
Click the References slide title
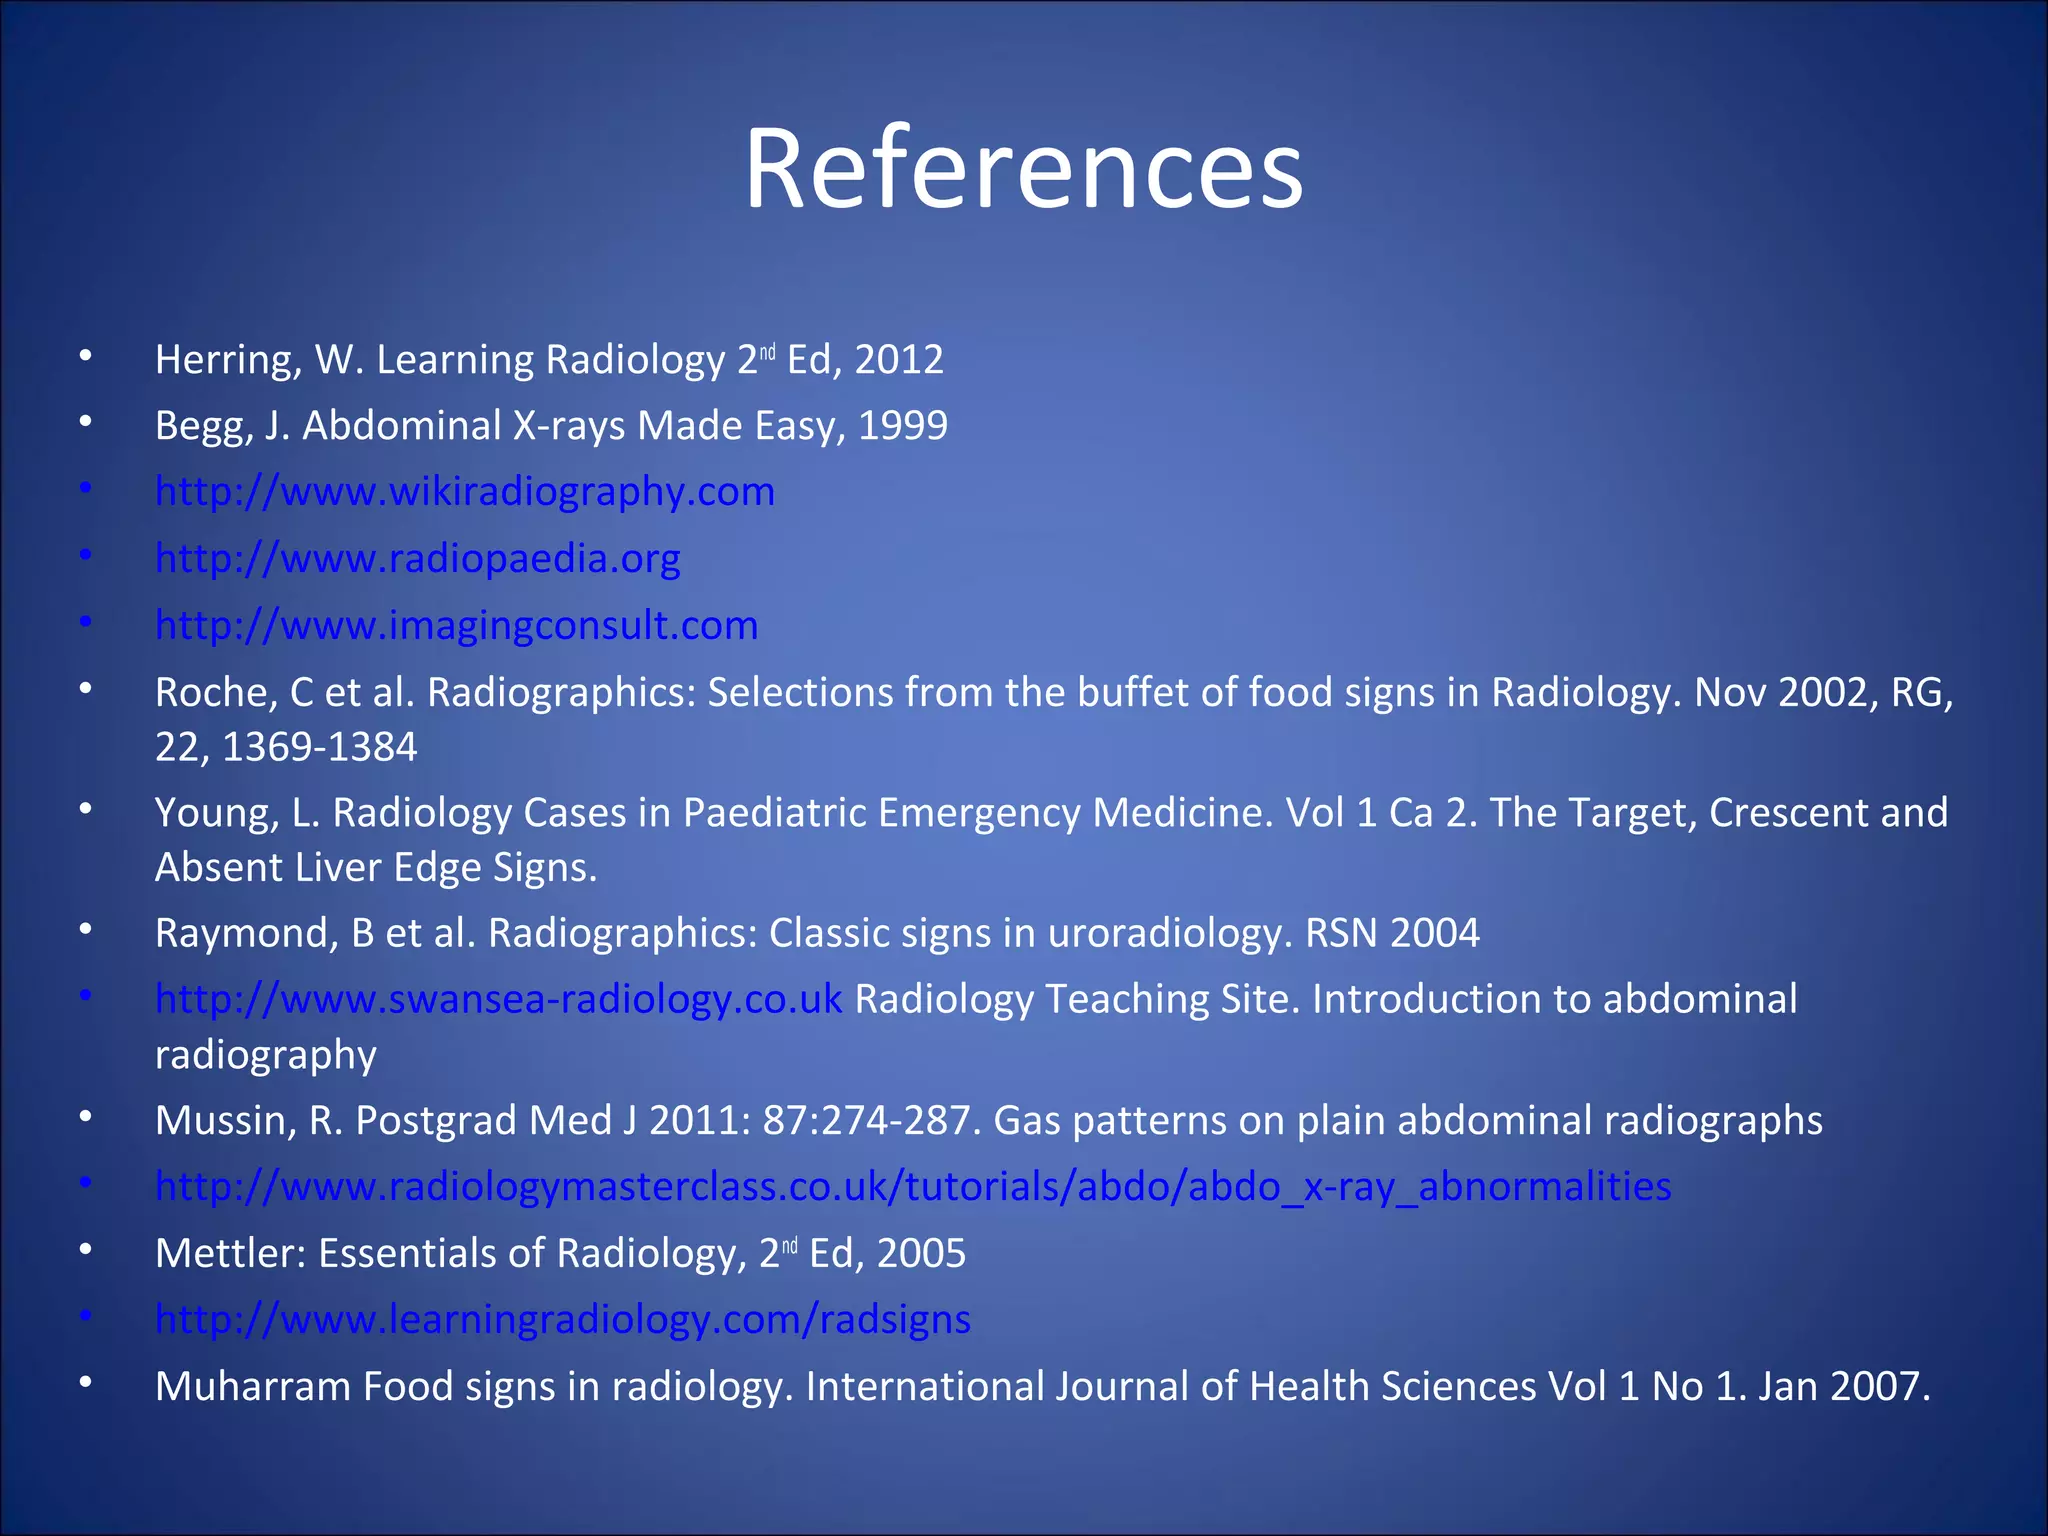(1024, 168)
